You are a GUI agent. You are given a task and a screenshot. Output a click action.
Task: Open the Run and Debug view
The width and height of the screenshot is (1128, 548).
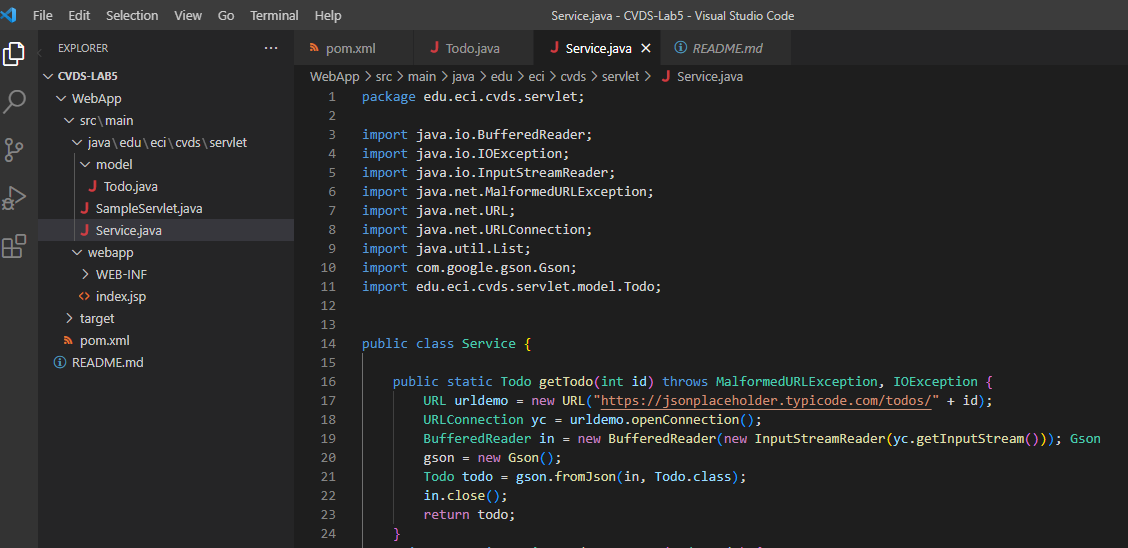click(x=14, y=198)
